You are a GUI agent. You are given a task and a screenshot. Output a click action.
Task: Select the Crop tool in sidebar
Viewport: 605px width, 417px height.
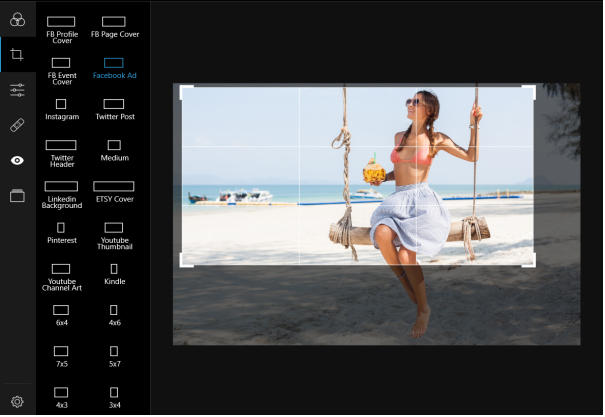click(x=17, y=55)
